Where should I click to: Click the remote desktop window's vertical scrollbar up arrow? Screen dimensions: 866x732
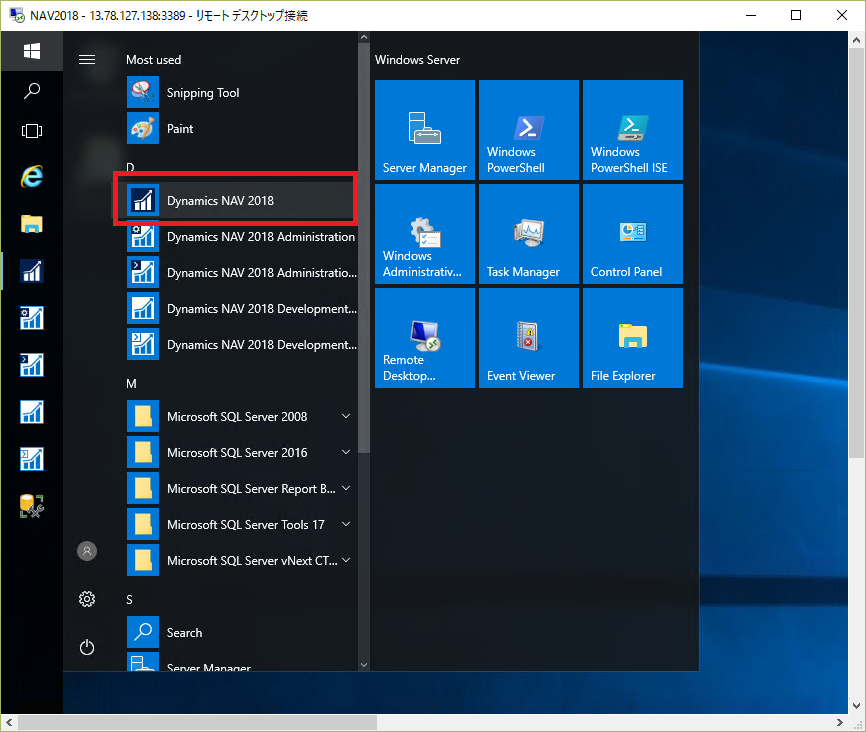[856, 40]
